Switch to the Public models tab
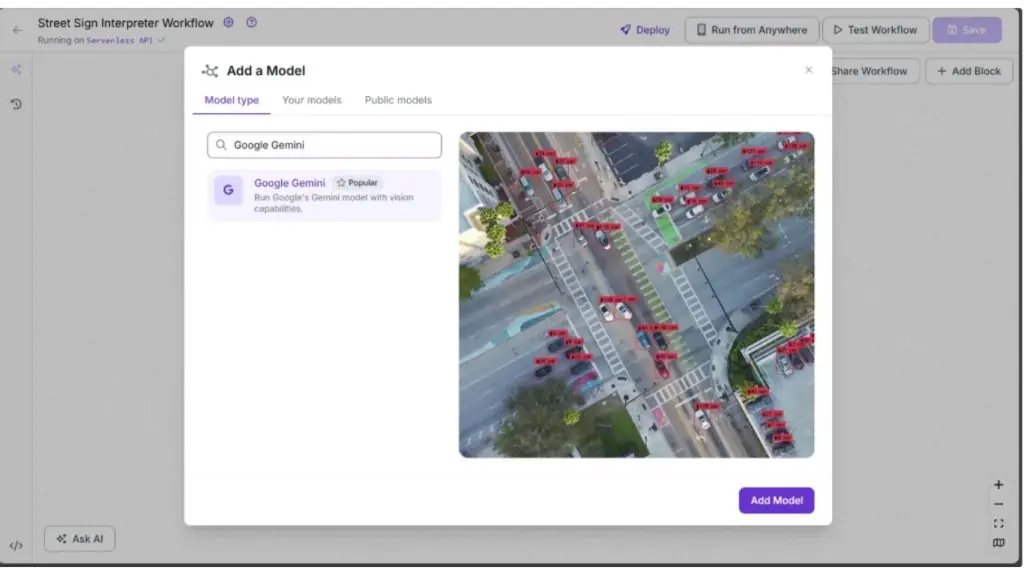 pyautogui.click(x=398, y=100)
